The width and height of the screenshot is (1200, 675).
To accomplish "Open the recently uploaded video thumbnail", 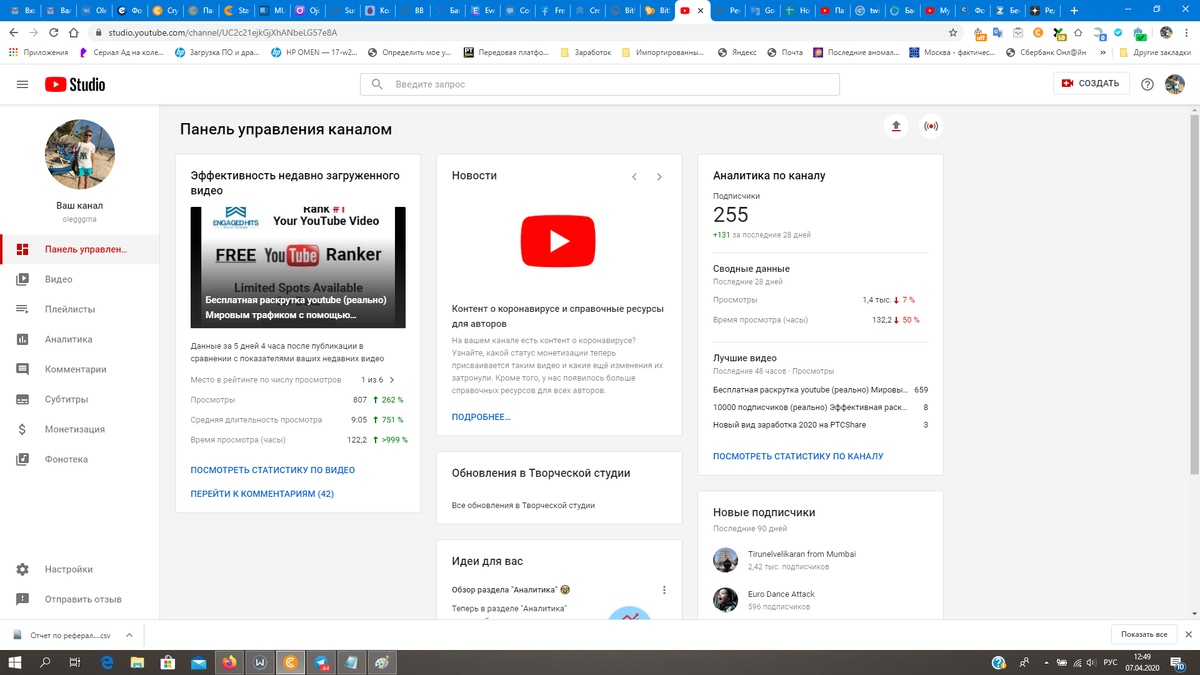I will (298, 267).
